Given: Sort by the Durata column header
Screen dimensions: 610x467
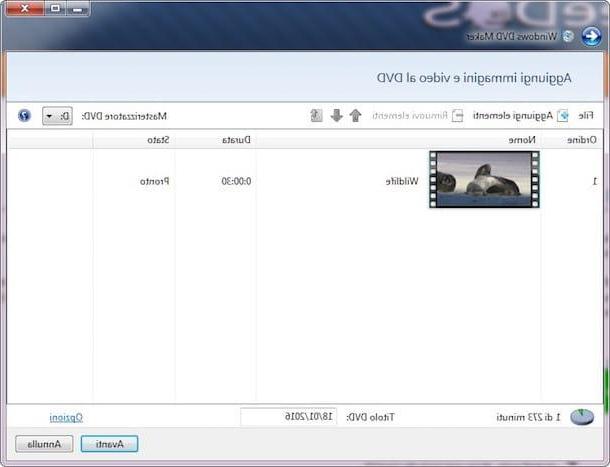Looking at the screenshot, I should point(237,140).
